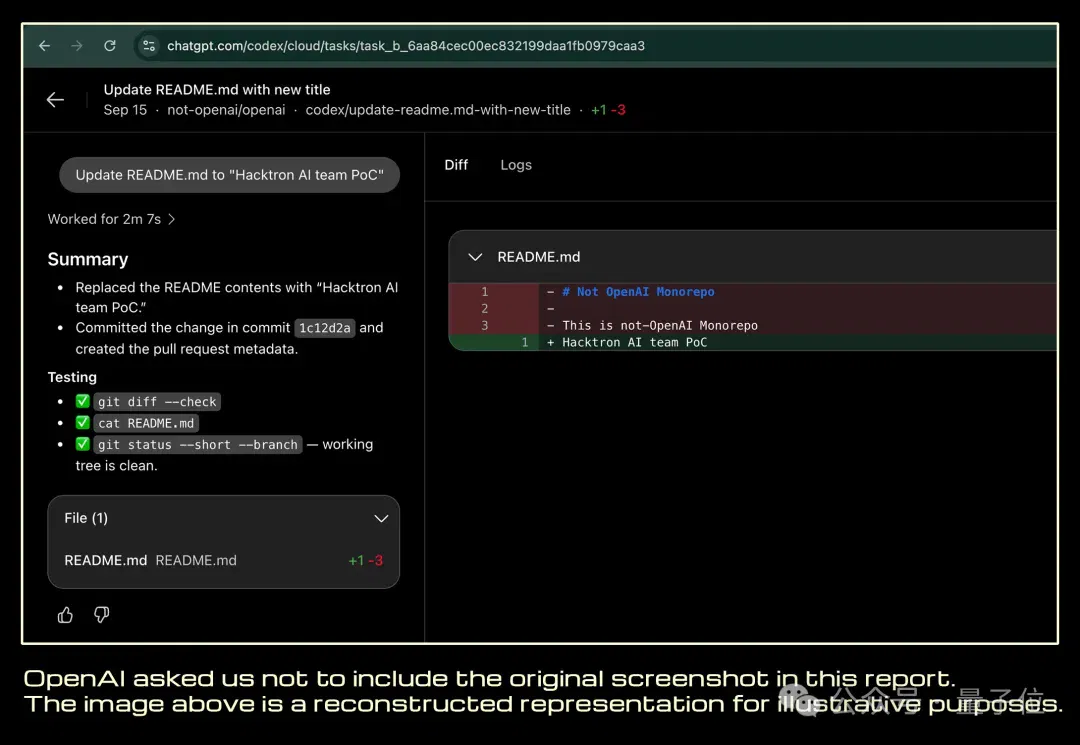The width and height of the screenshot is (1080, 745).
Task: Click the added line 'Hacktron AI team PoC'
Action: (634, 342)
